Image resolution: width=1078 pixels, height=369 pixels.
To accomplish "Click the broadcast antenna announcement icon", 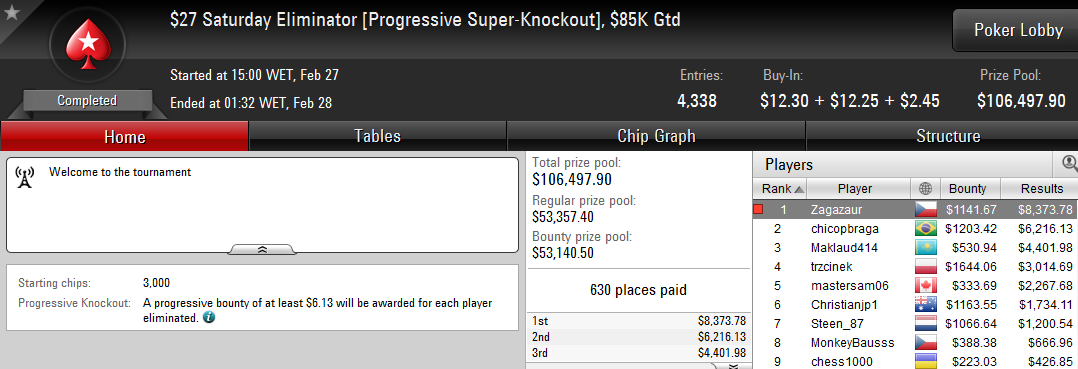I will [25, 178].
